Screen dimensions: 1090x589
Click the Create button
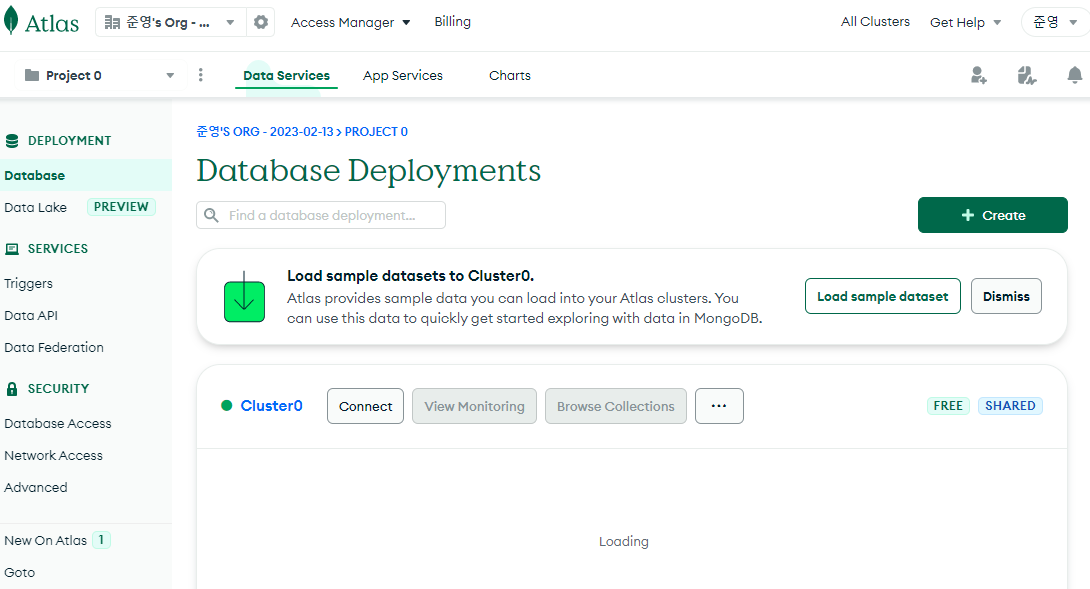[x=993, y=215]
